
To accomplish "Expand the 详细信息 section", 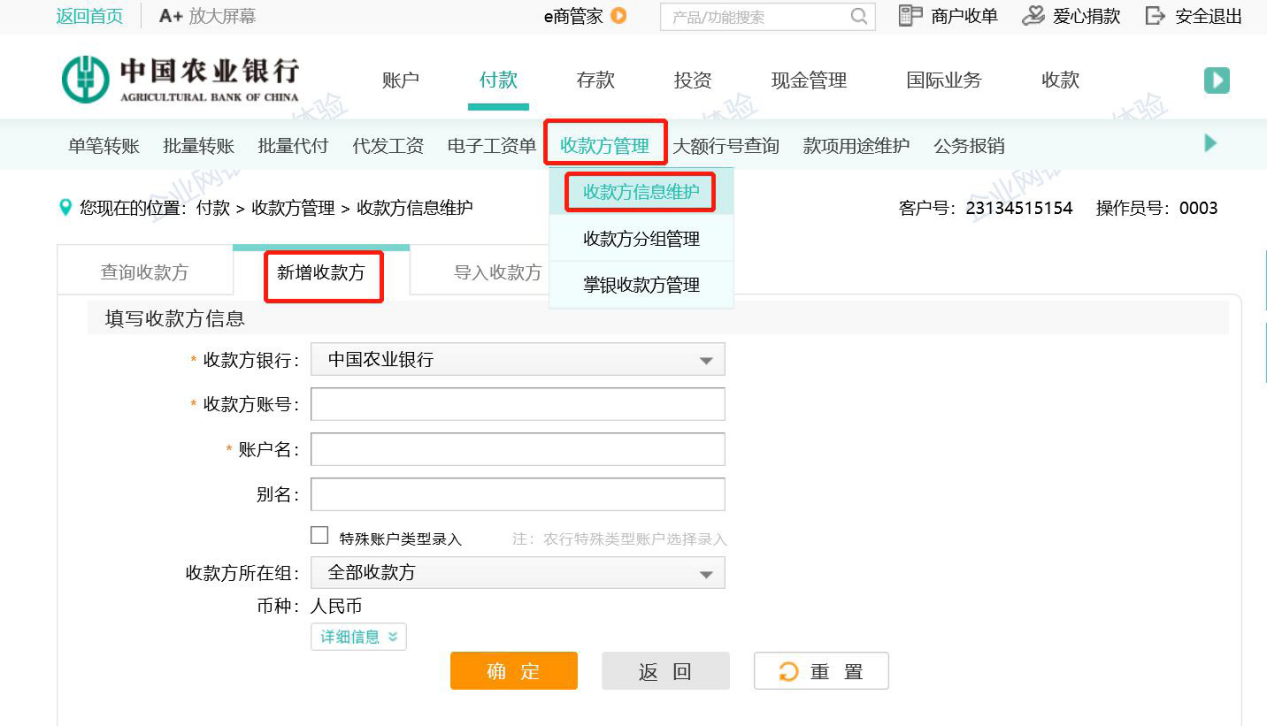I will click(x=358, y=637).
